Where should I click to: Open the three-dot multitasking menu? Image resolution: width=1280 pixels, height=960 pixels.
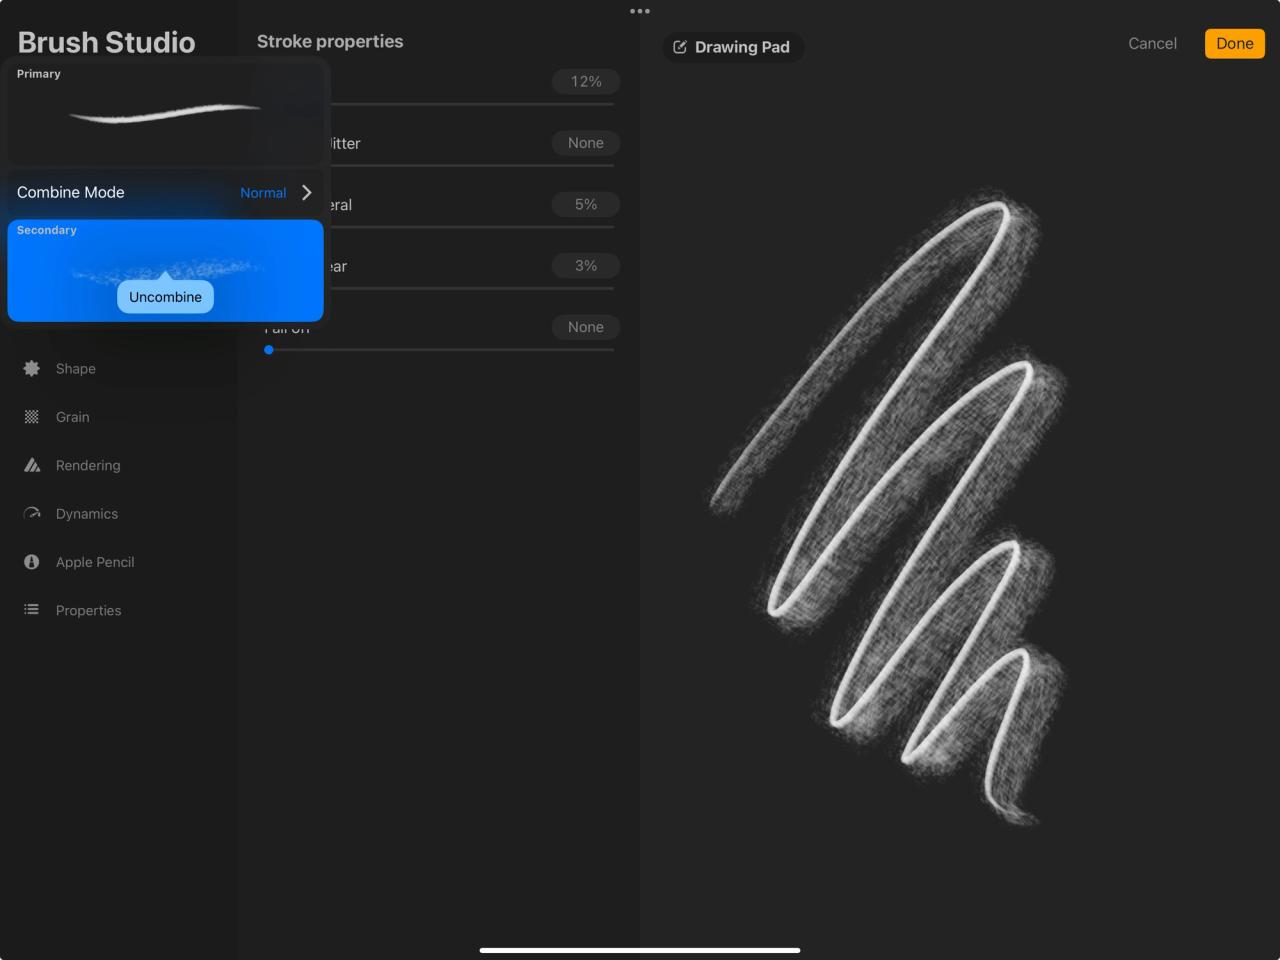click(640, 11)
